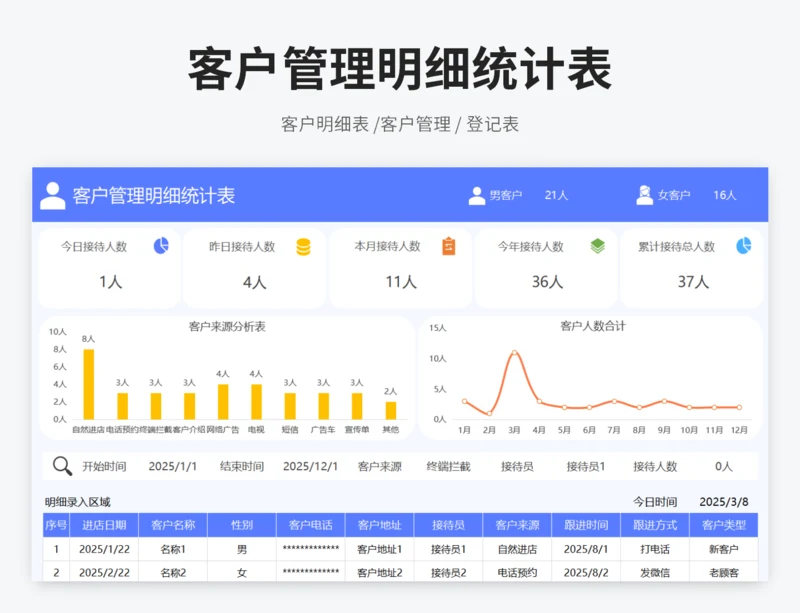Image resolution: width=800 pixels, height=613 pixels.
Task: Click the 接待员 column header in table
Action: [x=448, y=525]
